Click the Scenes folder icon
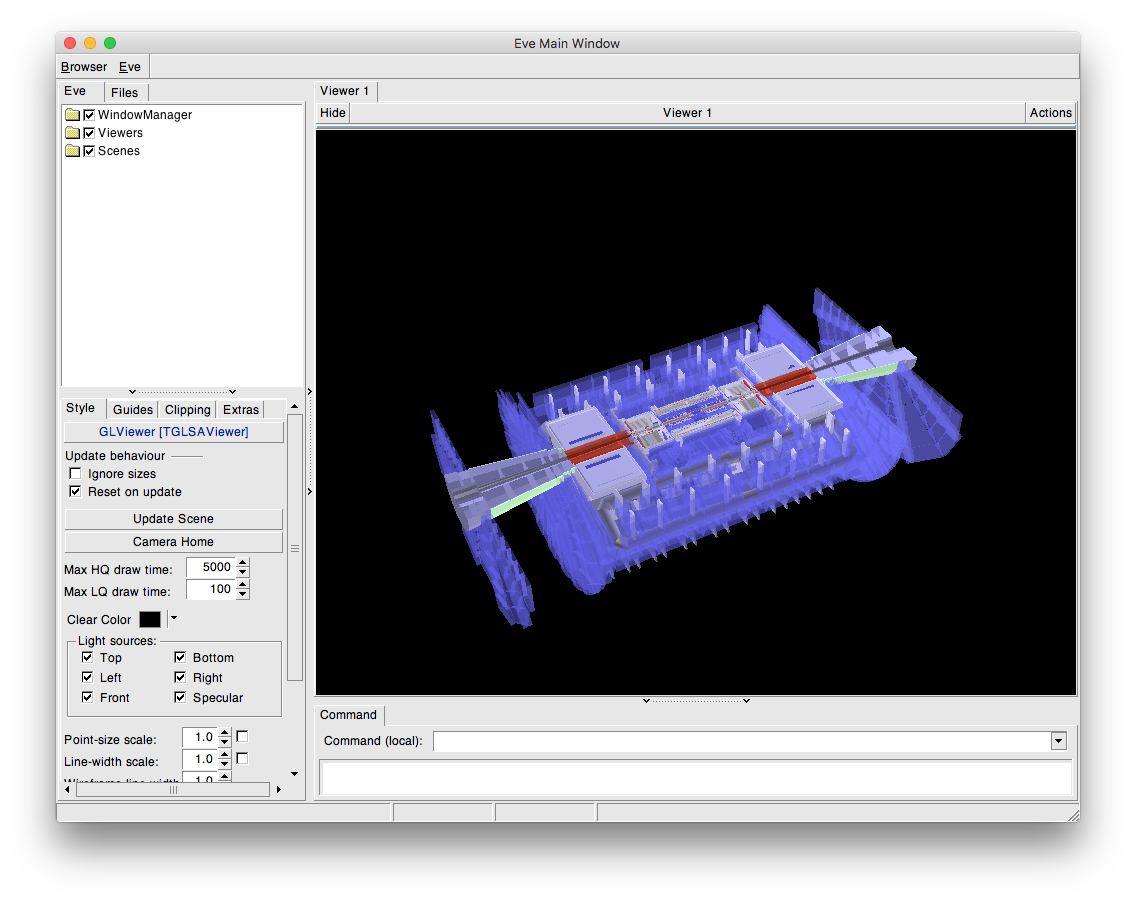1136x902 pixels. 72,151
